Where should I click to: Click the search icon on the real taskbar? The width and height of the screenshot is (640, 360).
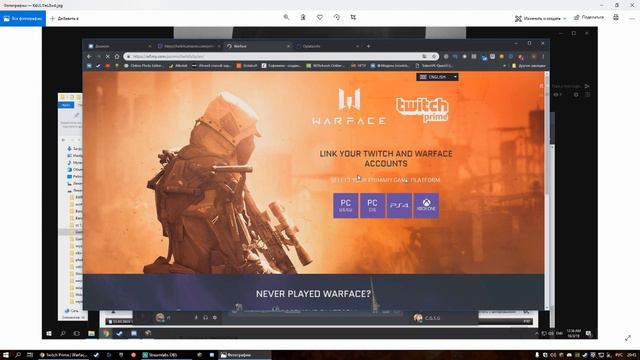click(x=18, y=355)
